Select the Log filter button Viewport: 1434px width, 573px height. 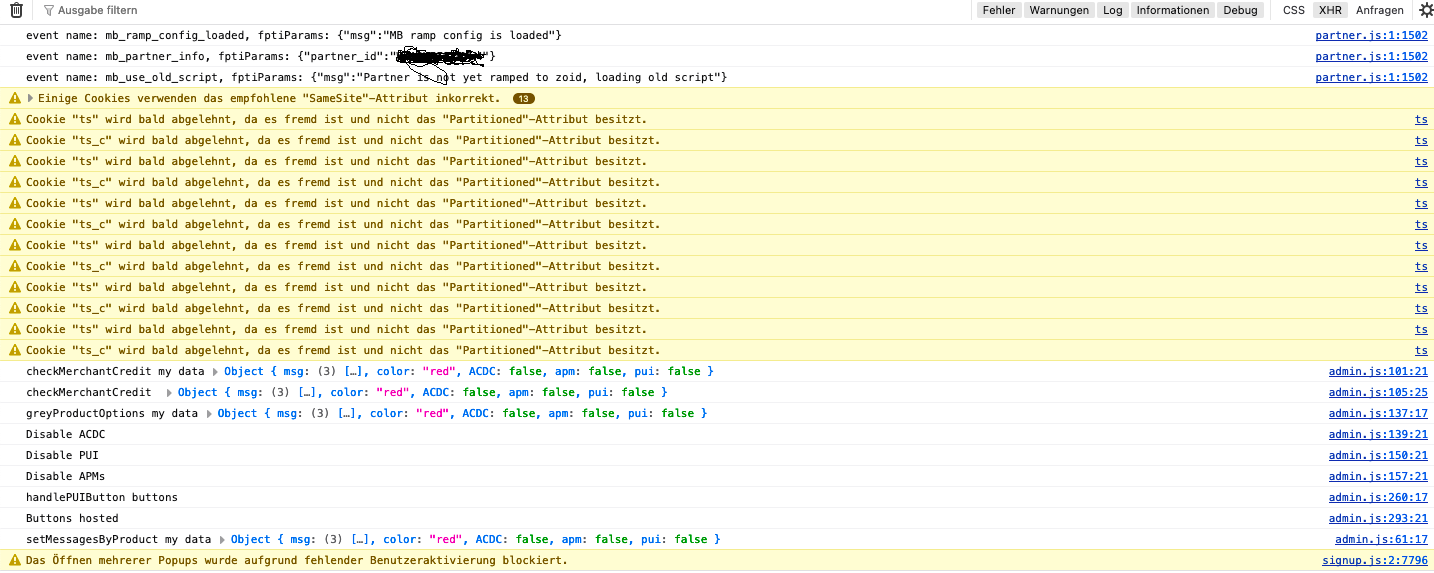click(x=1112, y=10)
